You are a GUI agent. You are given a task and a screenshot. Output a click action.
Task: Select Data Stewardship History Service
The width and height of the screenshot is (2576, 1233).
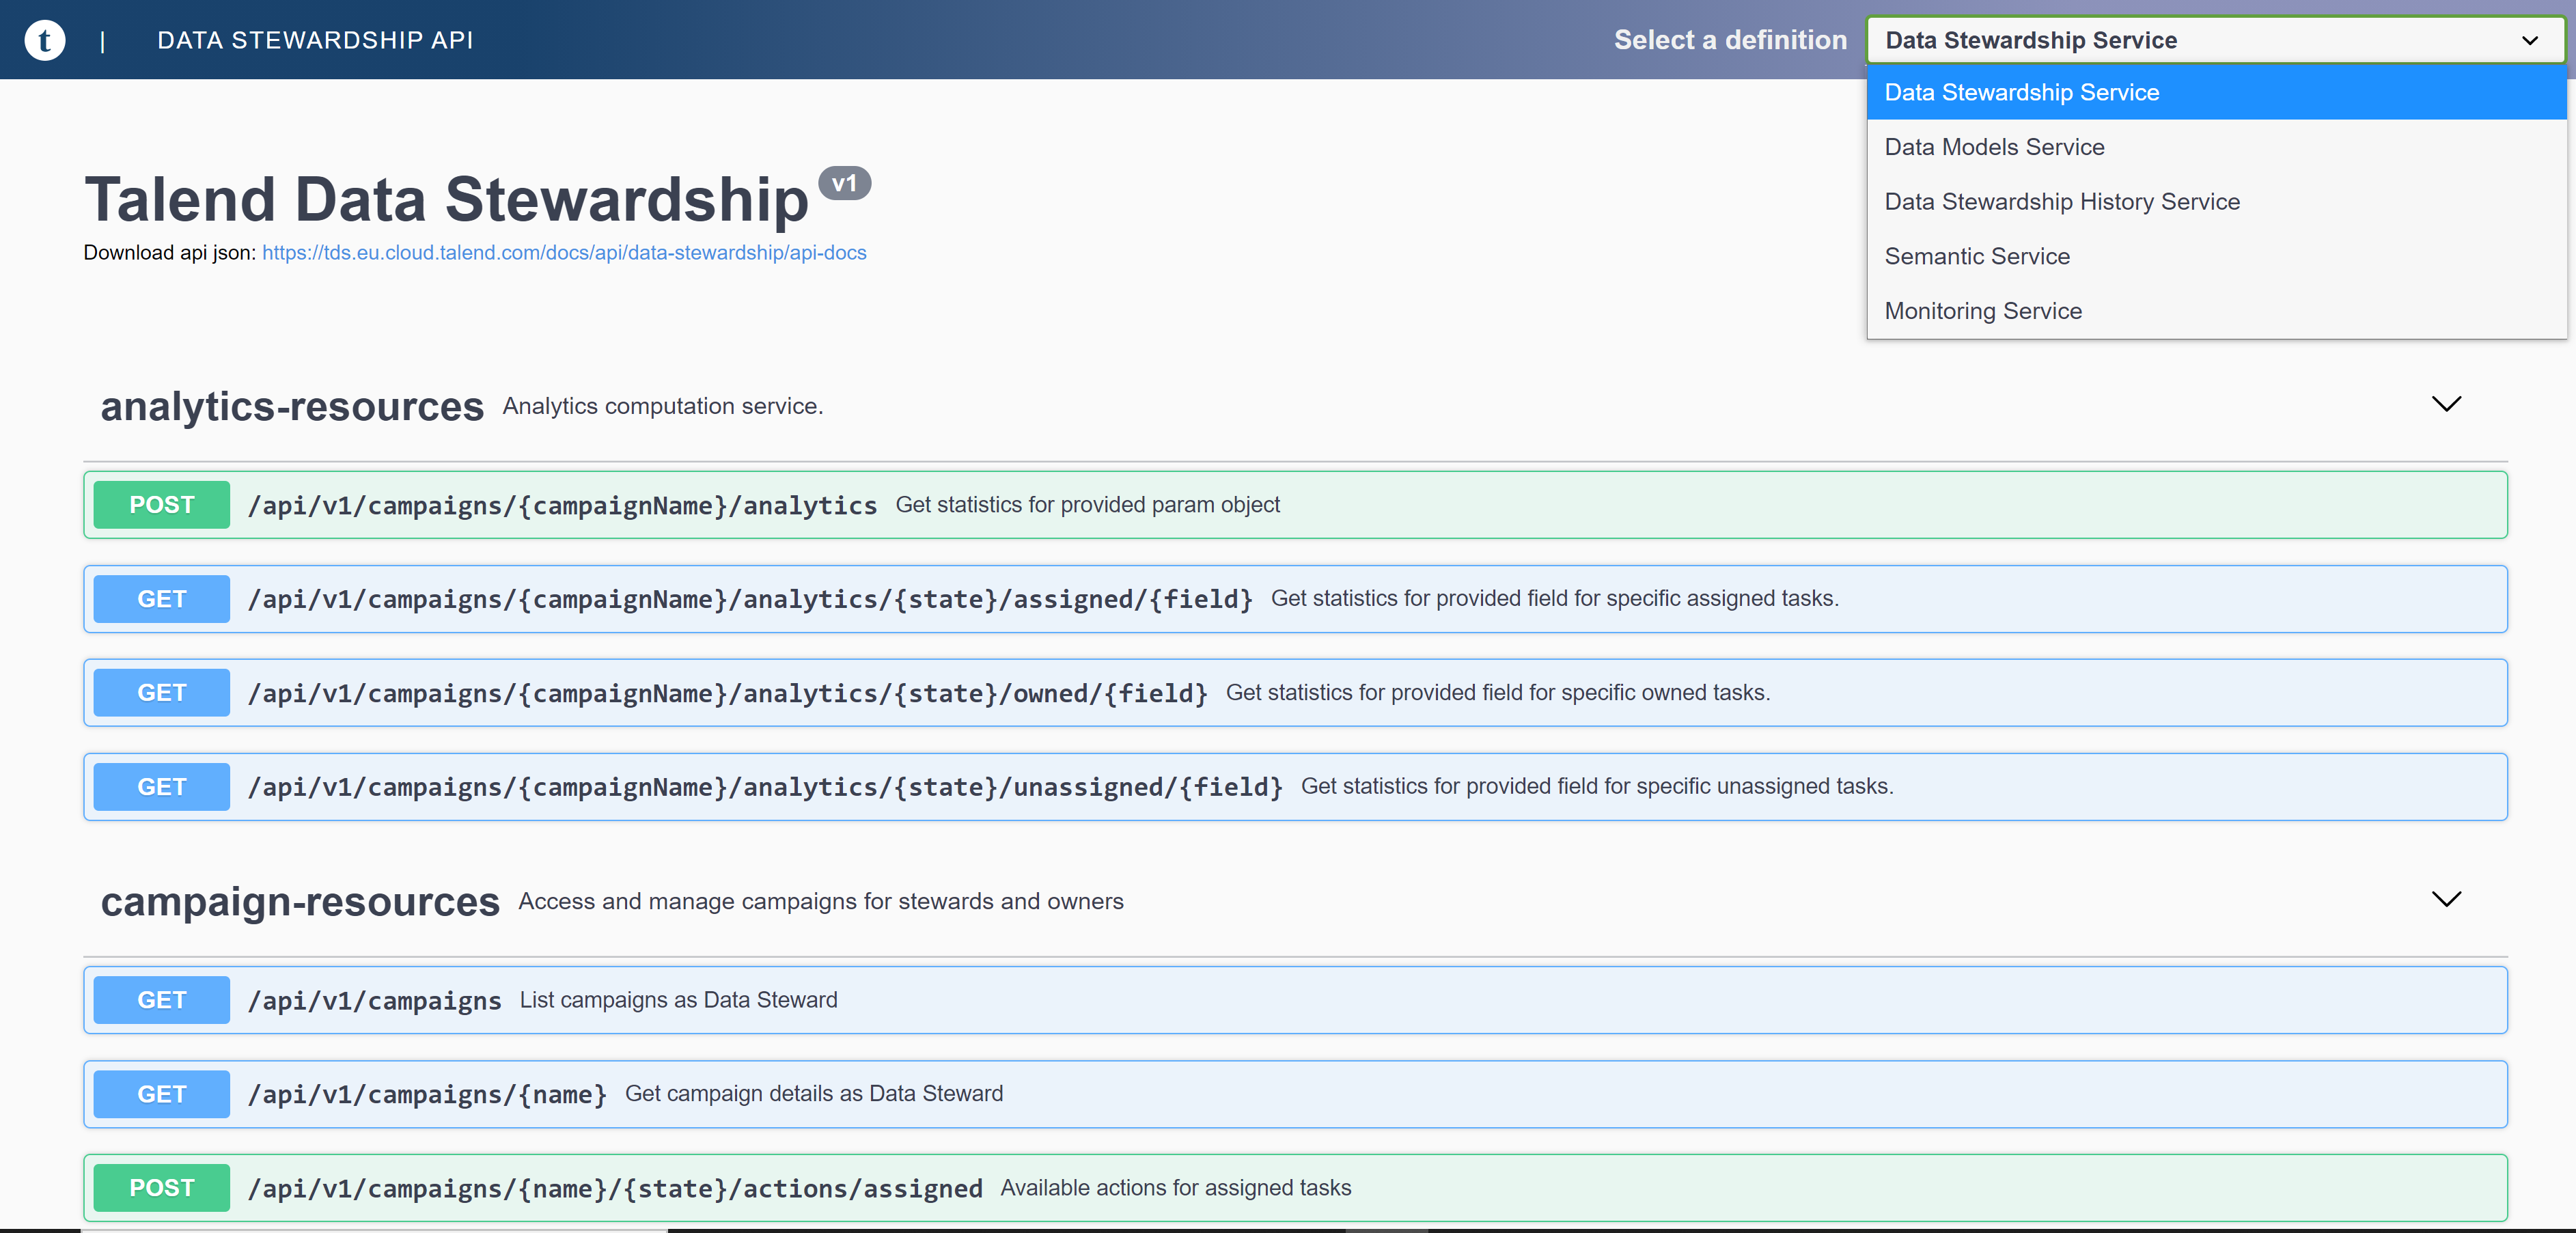pyautogui.click(x=2064, y=200)
